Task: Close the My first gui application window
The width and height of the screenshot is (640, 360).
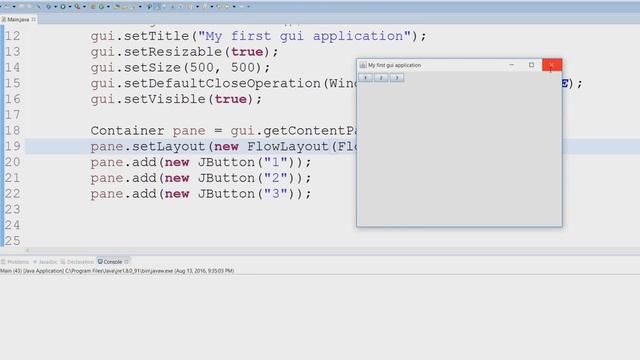Action: coord(552,65)
